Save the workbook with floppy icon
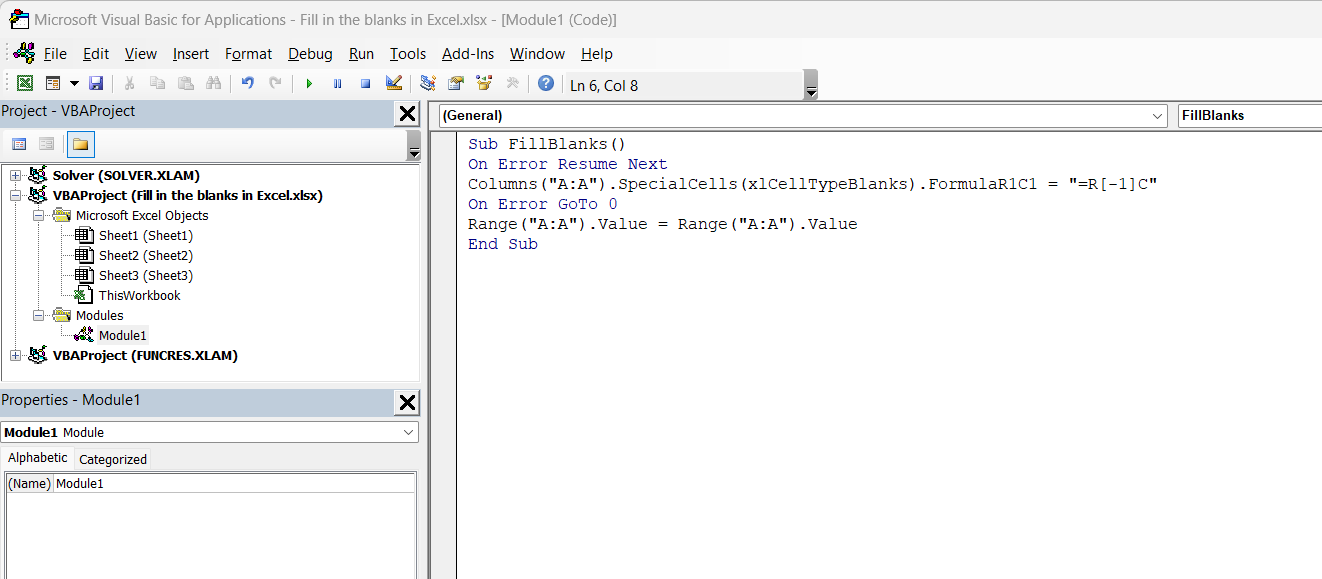The width and height of the screenshot is (1322, 579). point(96,84)
